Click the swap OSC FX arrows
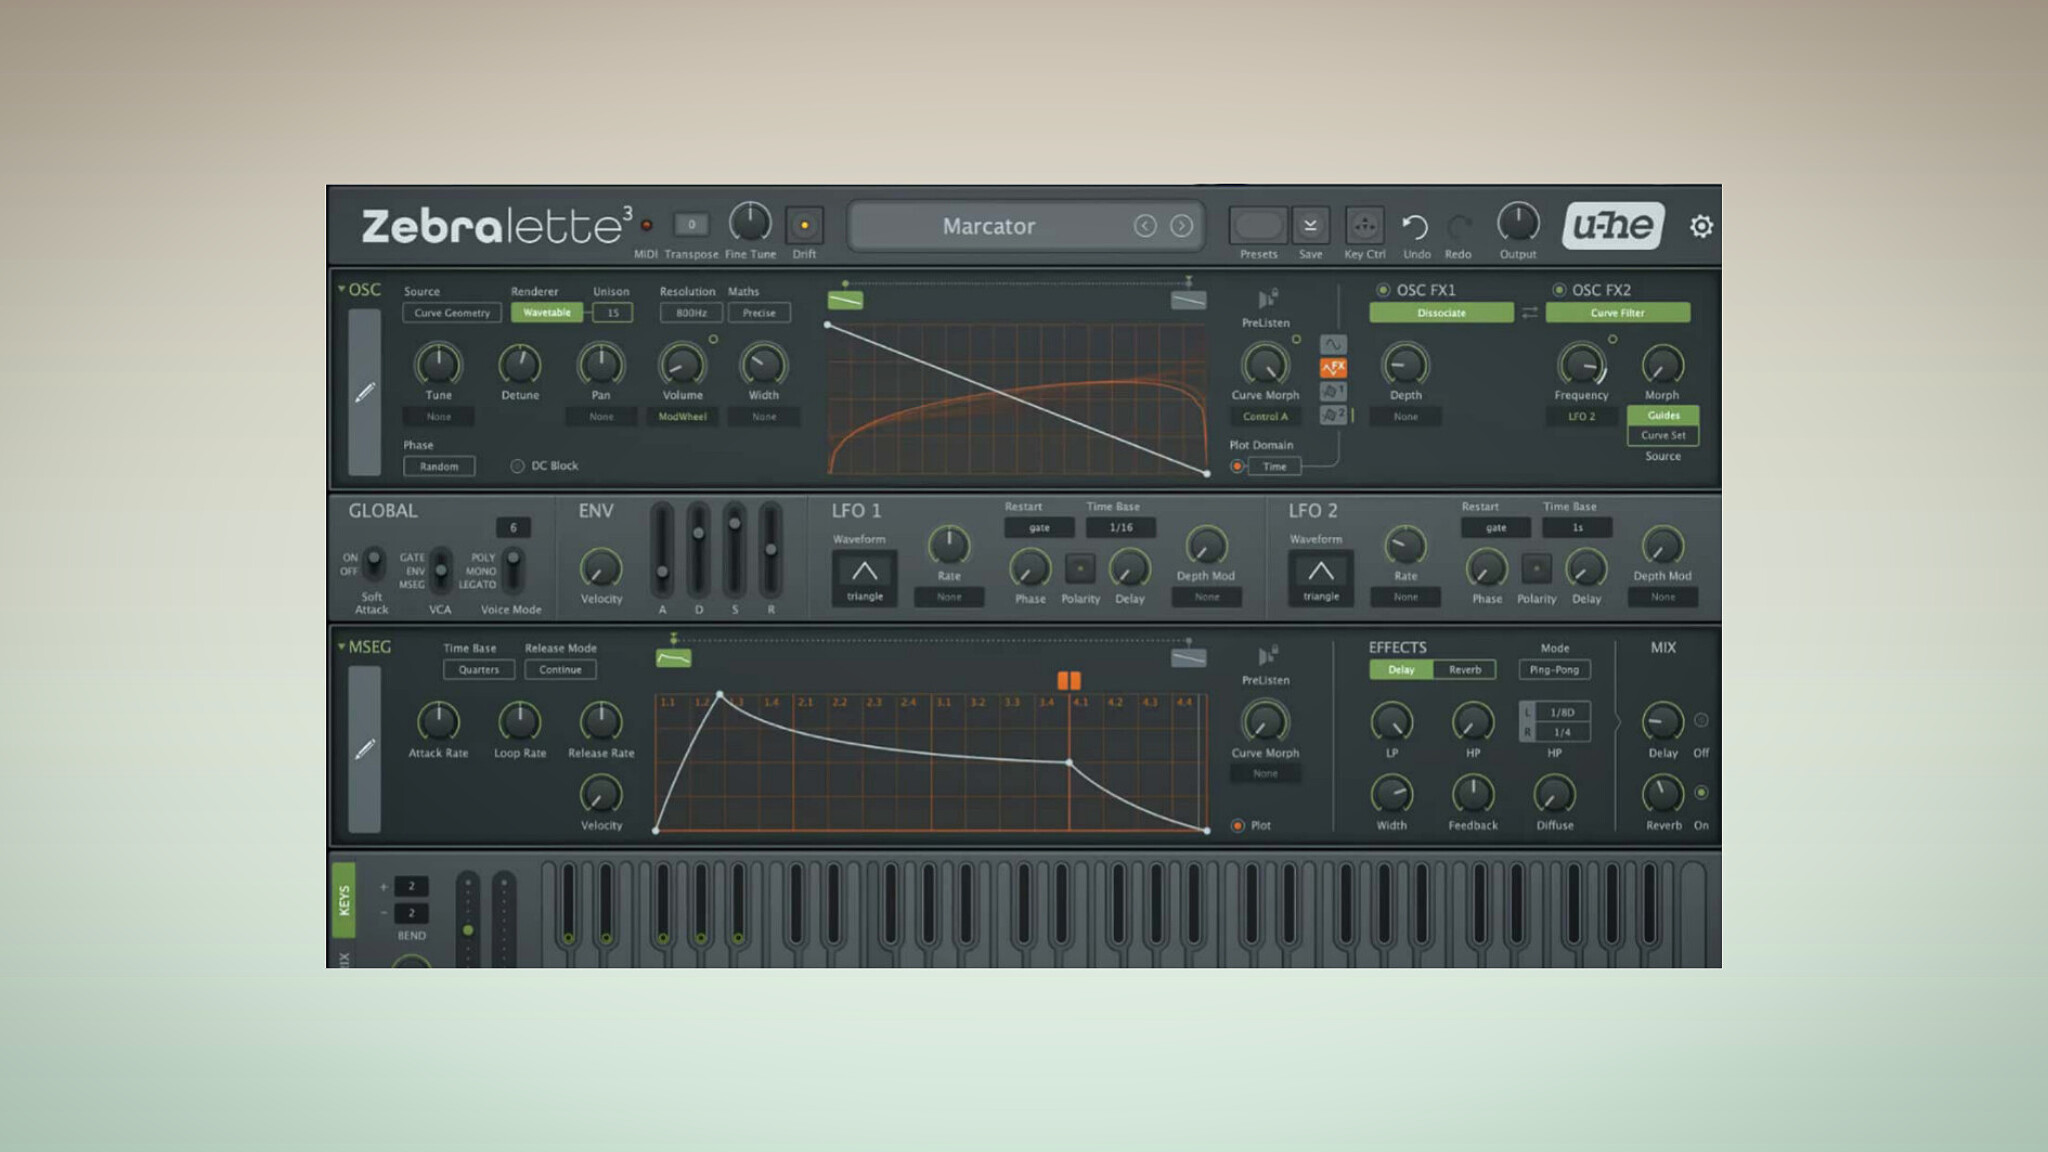 coord(1530,313)
